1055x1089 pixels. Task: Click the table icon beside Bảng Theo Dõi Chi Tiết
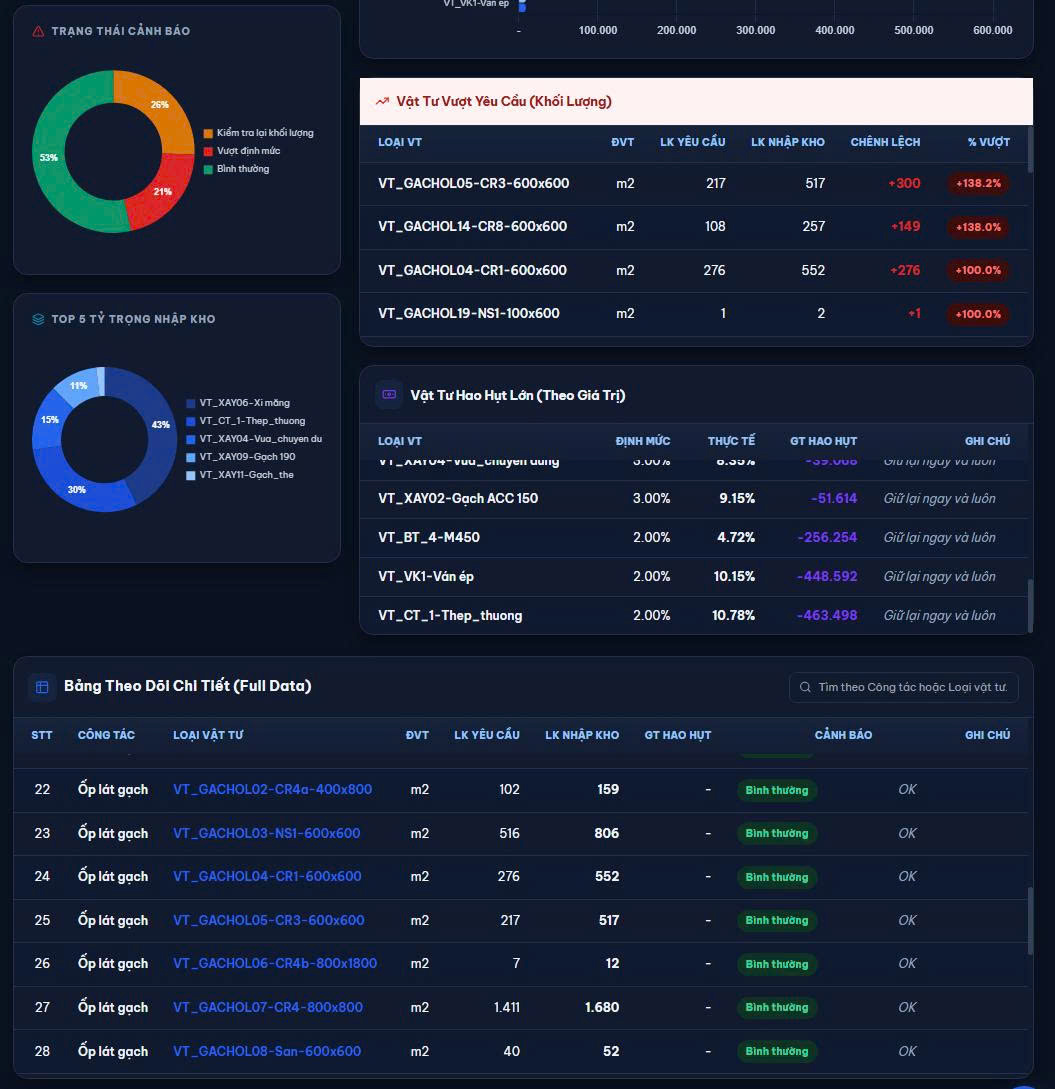(x=42, y=687)
